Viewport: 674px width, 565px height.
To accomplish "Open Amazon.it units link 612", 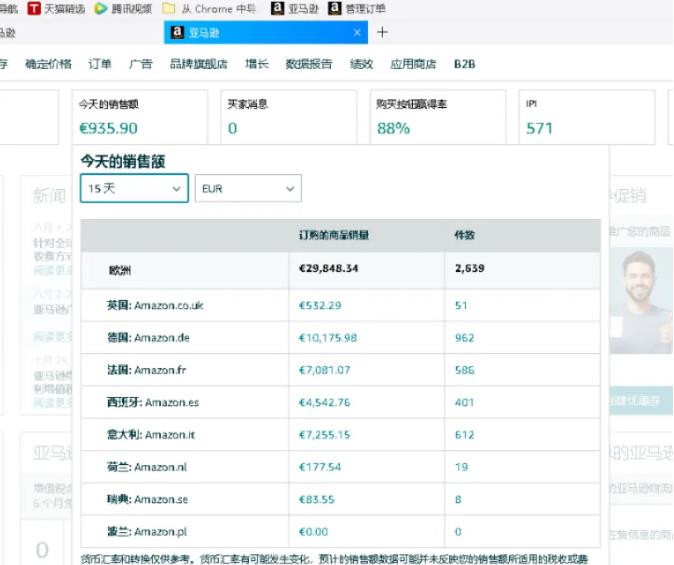I will (465, 435).
